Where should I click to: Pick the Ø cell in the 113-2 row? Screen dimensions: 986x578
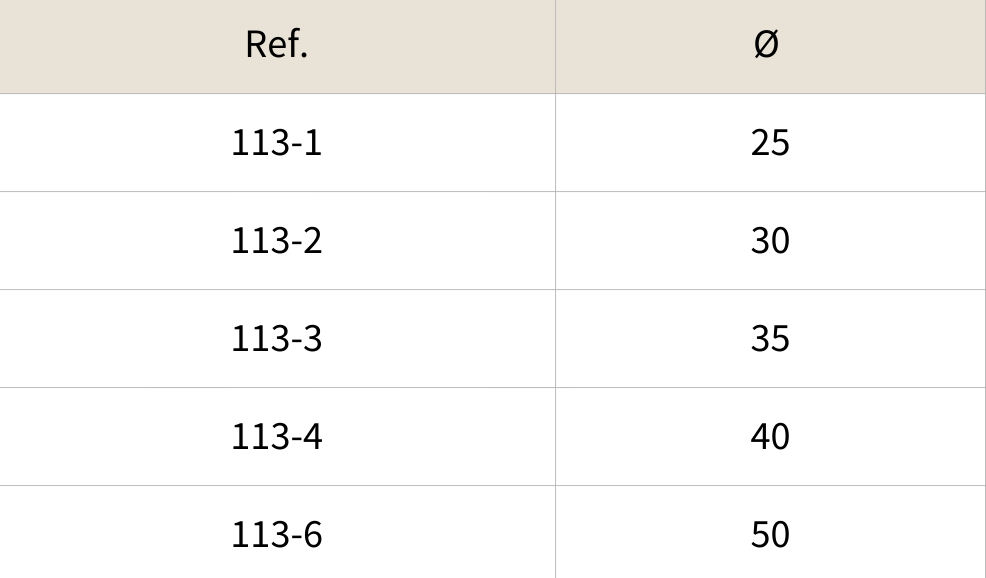click(769, 241)
